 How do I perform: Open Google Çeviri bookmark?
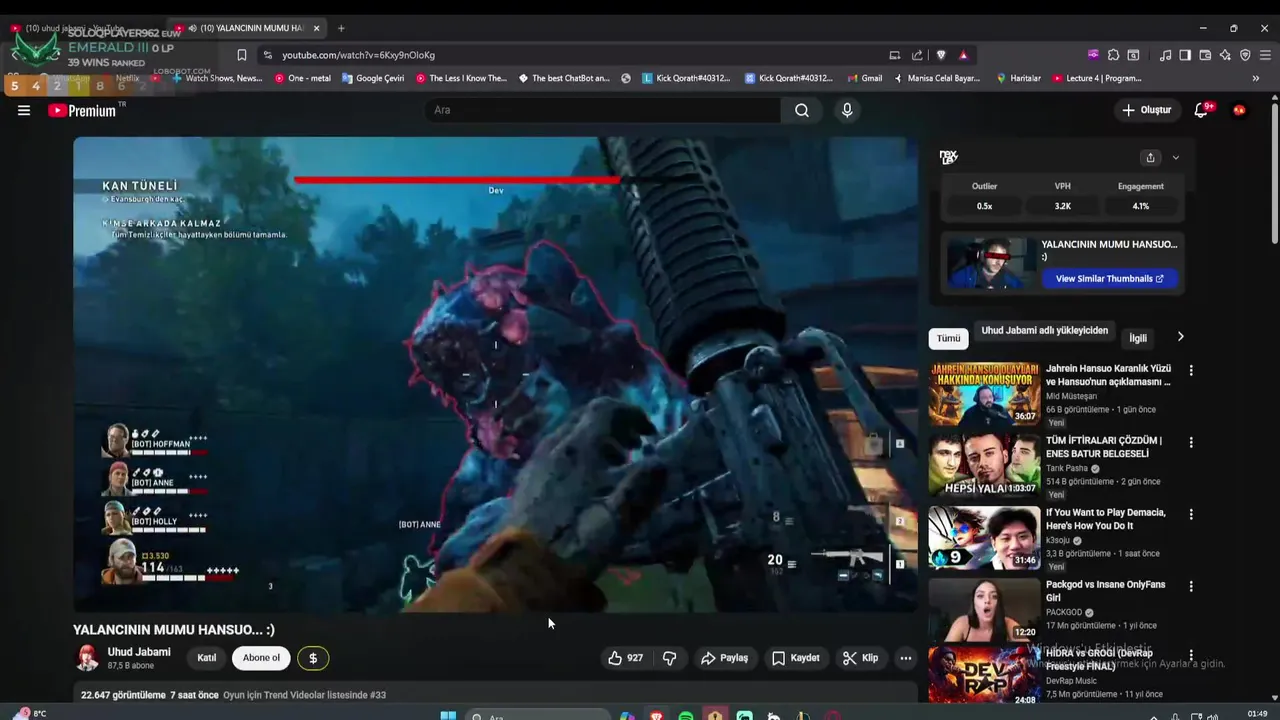tap(373, 78)
